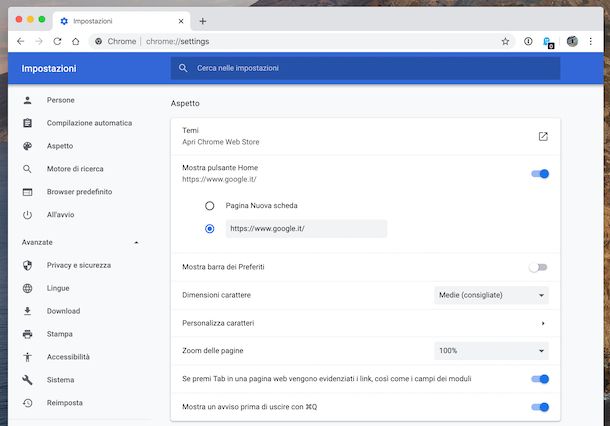
Task: Click the All'avvio power icon
Action: tap(27, 215)
